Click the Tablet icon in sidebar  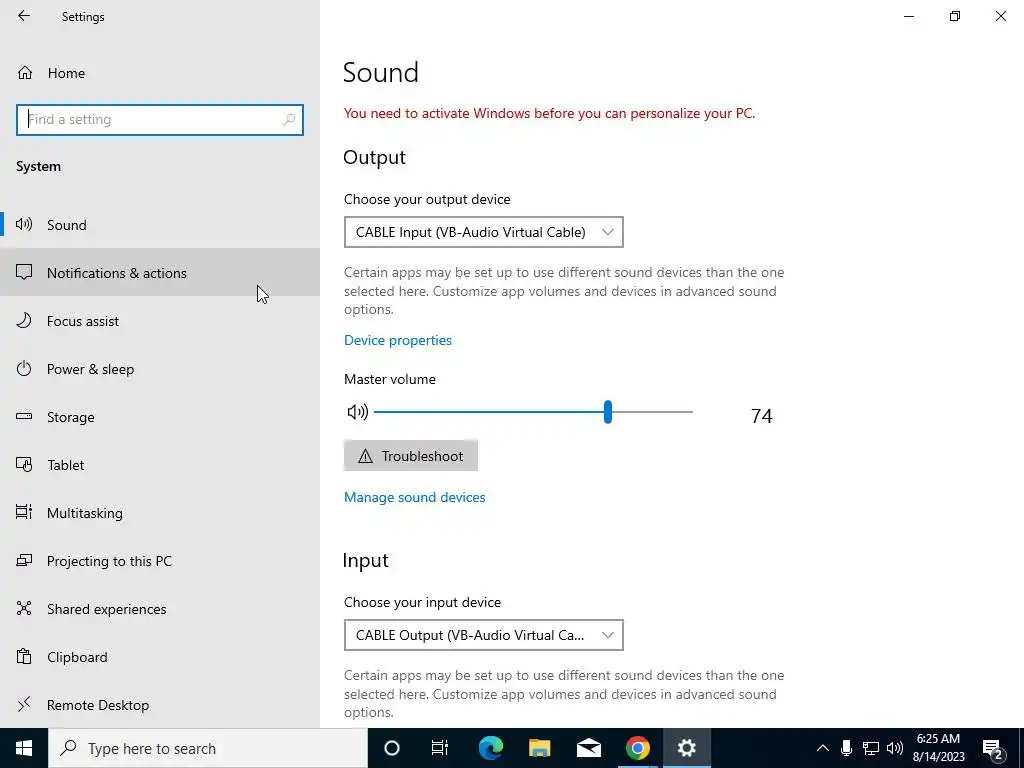(x=24, y=464)
